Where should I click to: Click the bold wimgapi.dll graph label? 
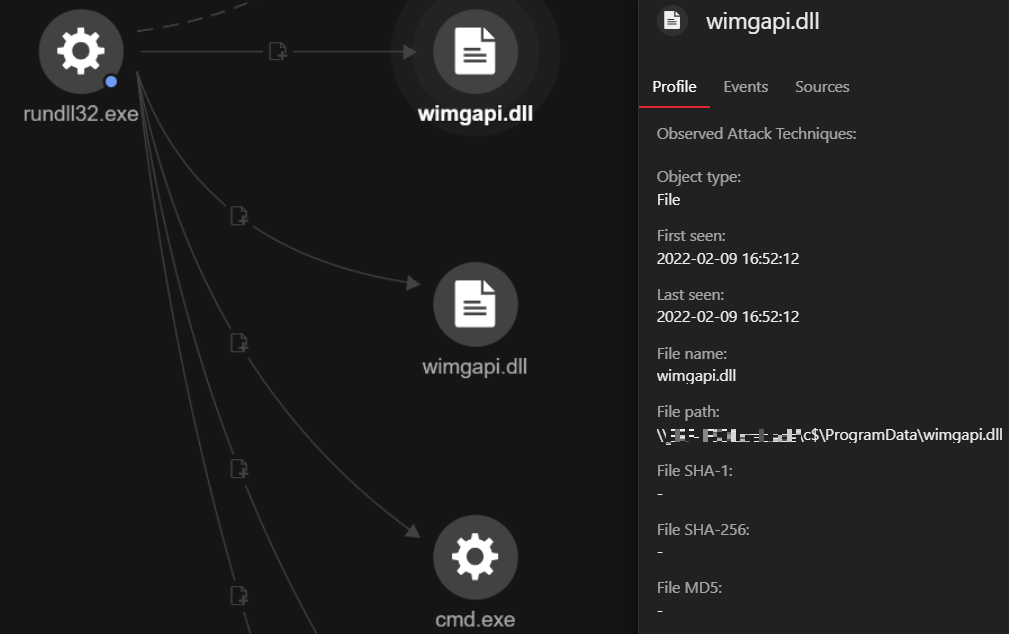click(475, 113)
